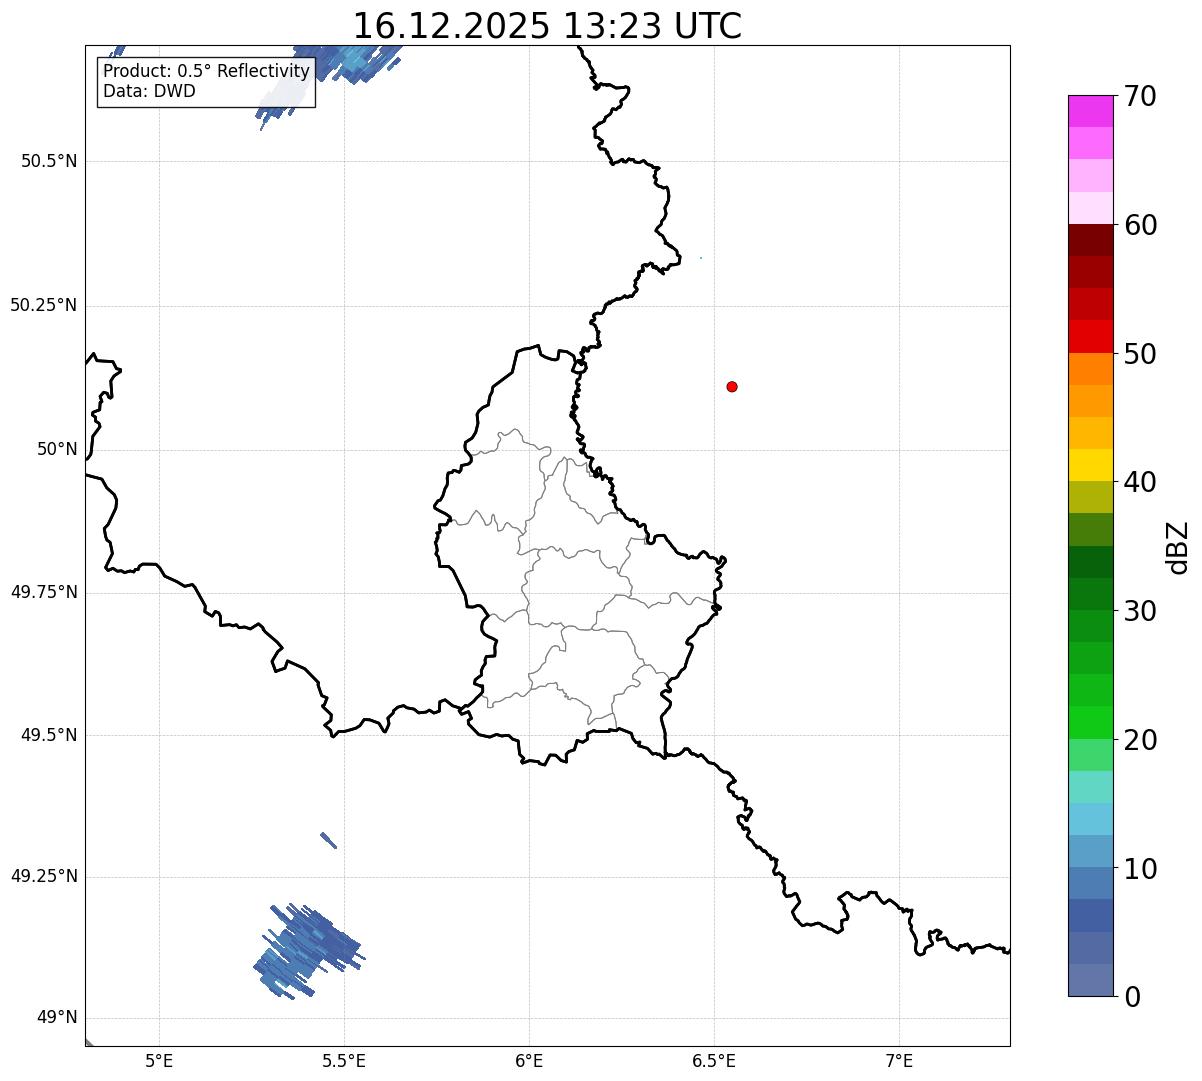
Task: Pick the magenta swatch at top of colorbar
Action: (x=1090, y=111)
